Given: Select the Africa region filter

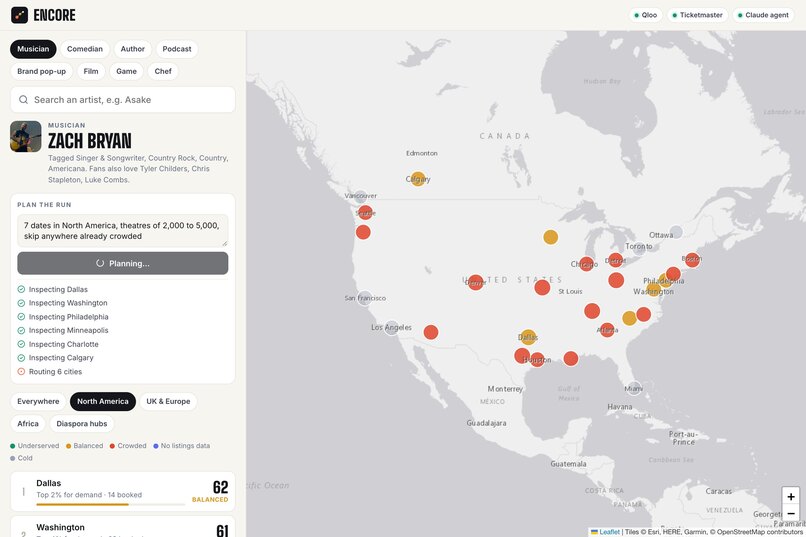Looking at the screenshot, I should 28,424.
